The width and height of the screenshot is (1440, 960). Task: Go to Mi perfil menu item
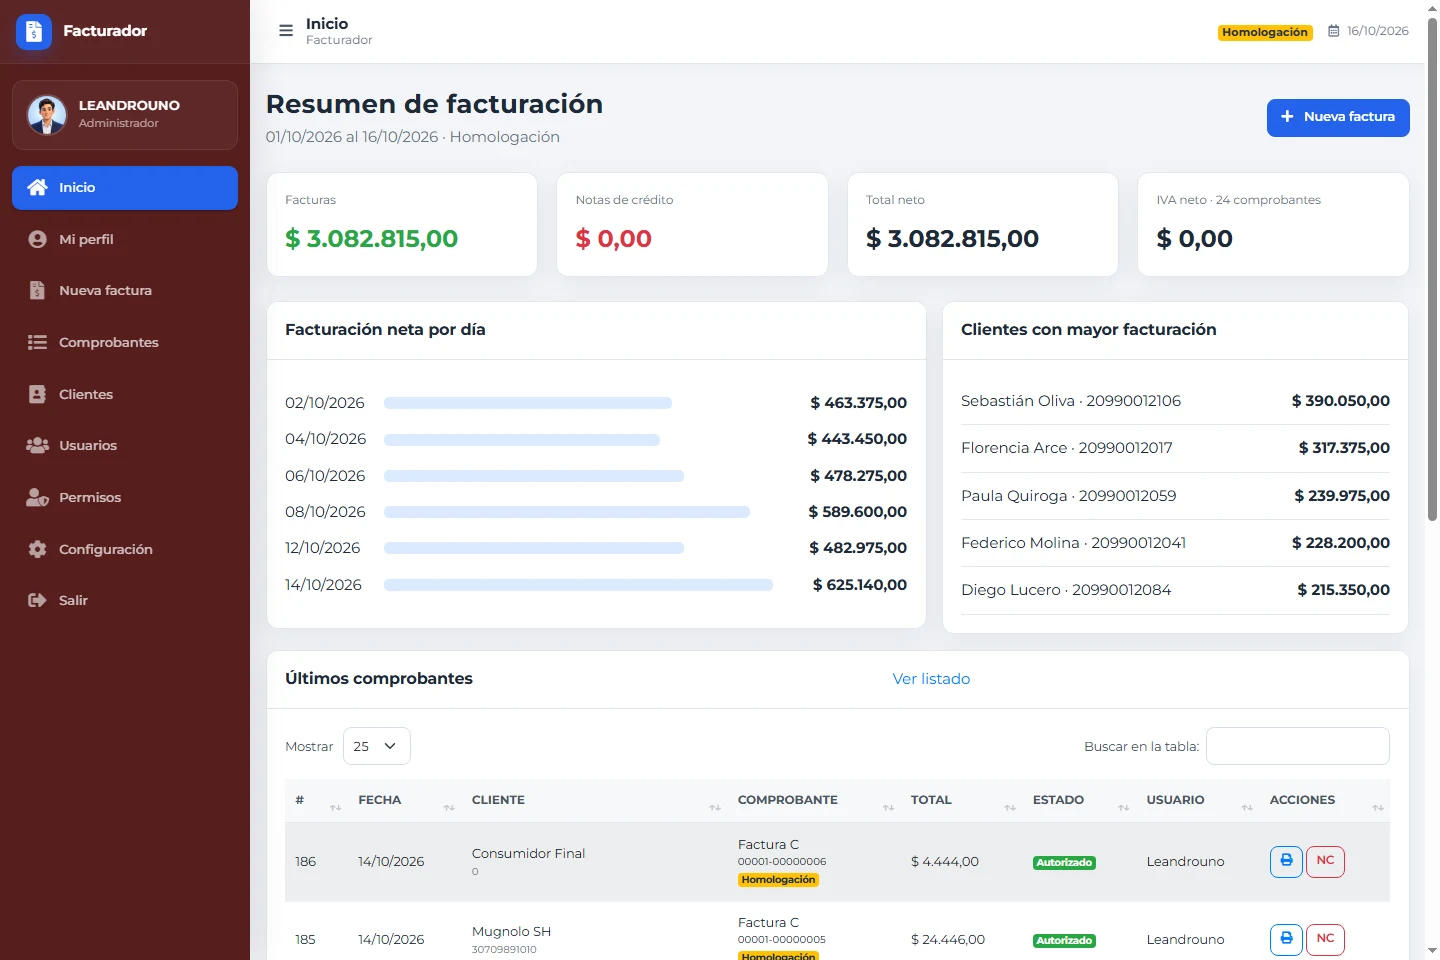click(125, 239)
